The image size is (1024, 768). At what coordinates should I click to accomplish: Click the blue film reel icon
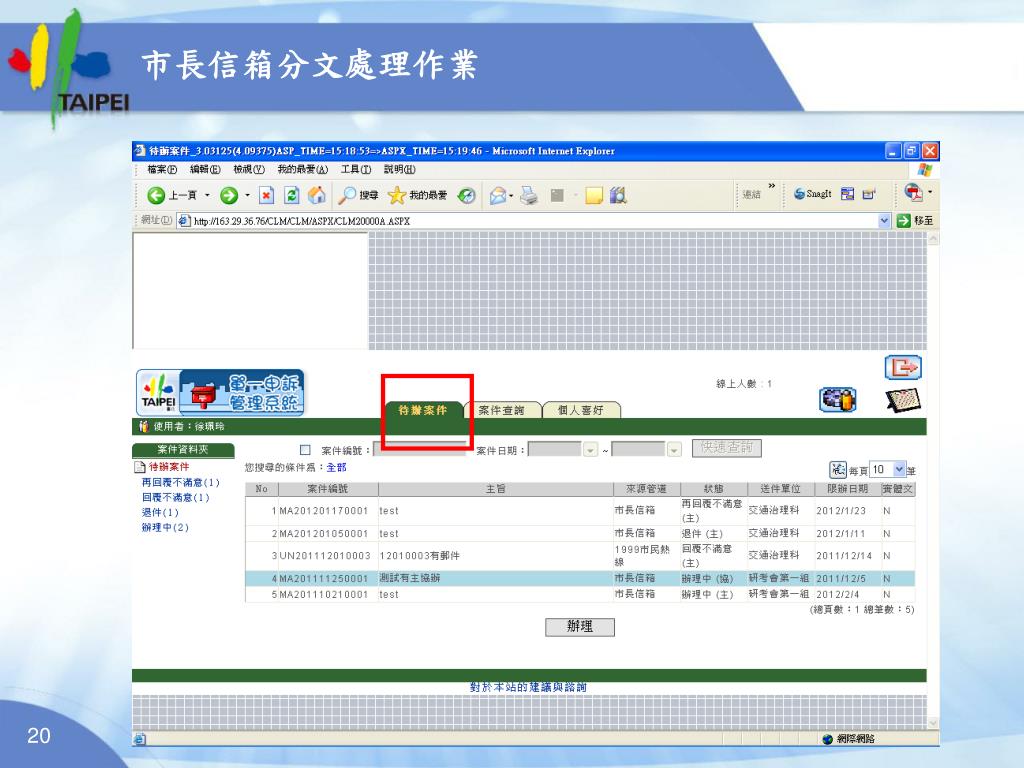pyautogui.click(x=838, y=400)
